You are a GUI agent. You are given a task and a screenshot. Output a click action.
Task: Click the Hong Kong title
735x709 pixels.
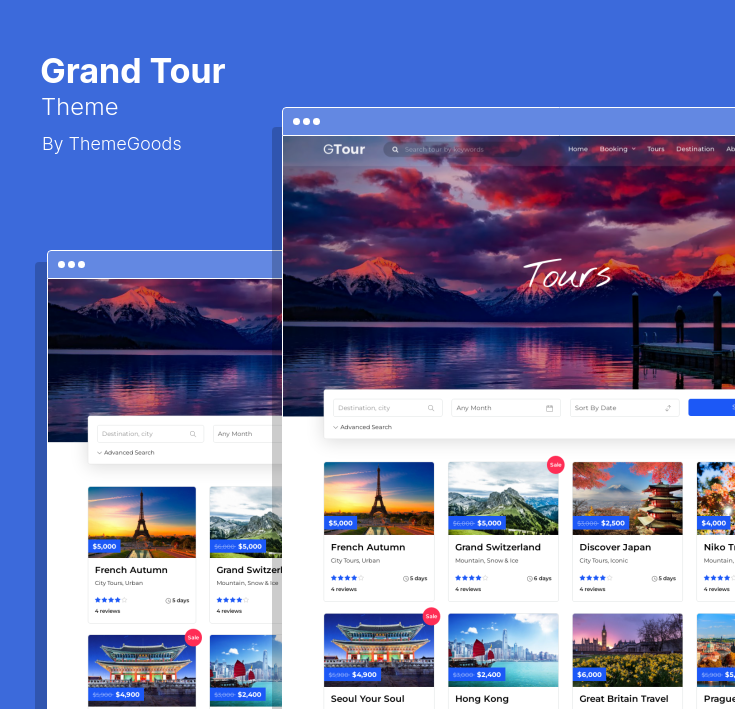(x=482, y=699)
